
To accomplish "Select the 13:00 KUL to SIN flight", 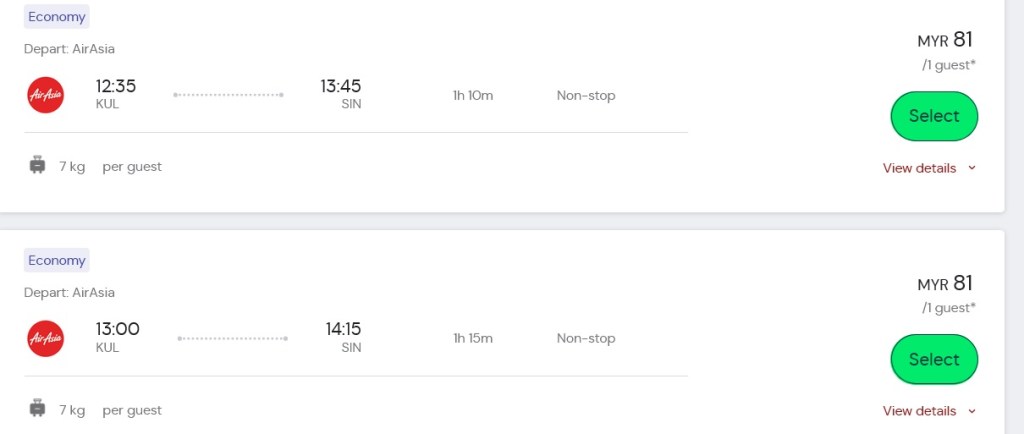I will pyautogui.click(x=933, y=359).
